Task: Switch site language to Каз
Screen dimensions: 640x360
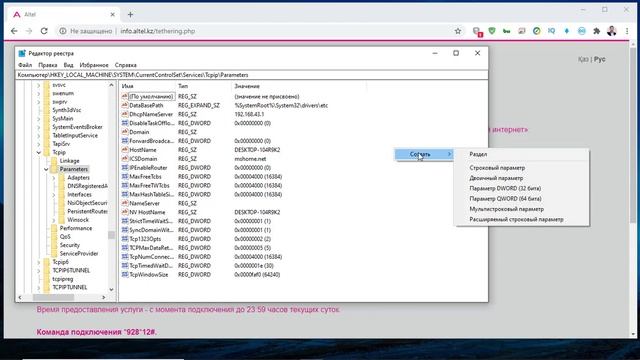Action: [x=583, y=59]
